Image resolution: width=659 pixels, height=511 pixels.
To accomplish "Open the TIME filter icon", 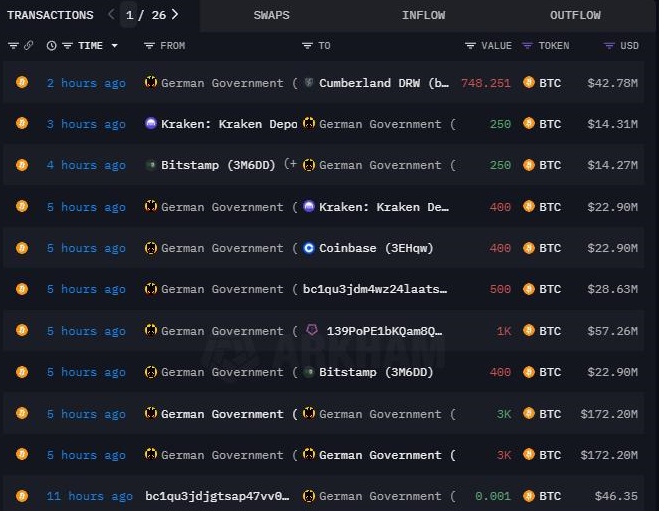I will (67, 45).
